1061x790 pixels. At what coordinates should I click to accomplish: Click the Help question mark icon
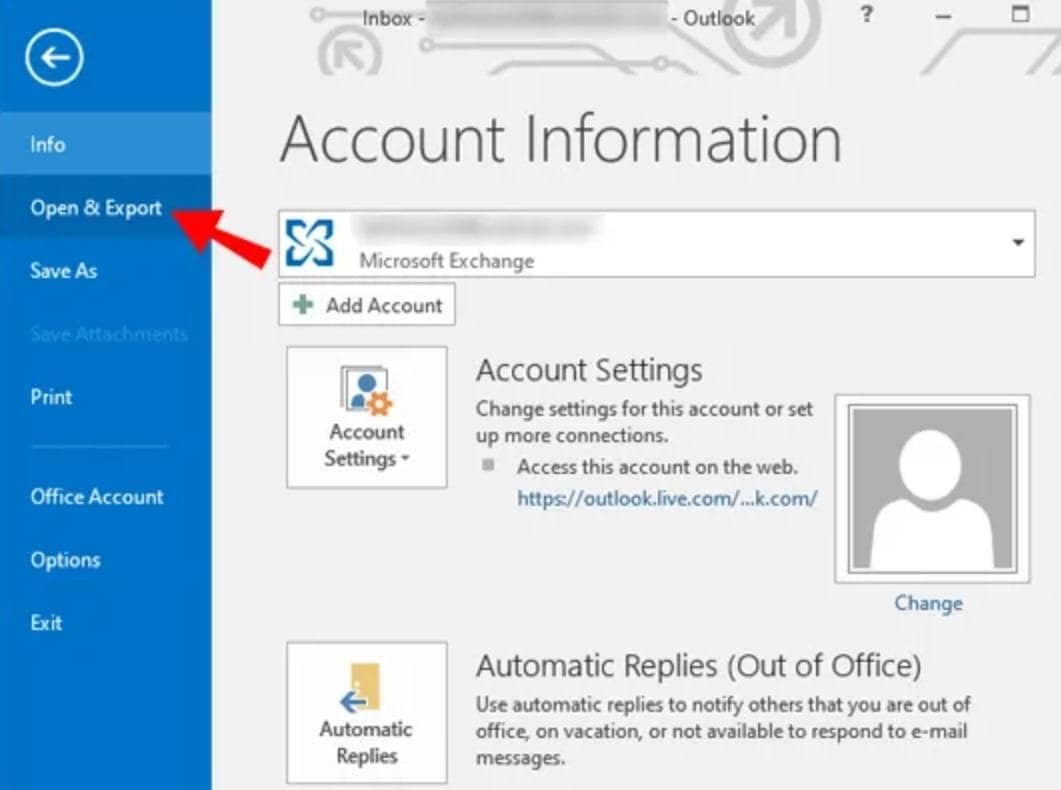tap(866, 14)
